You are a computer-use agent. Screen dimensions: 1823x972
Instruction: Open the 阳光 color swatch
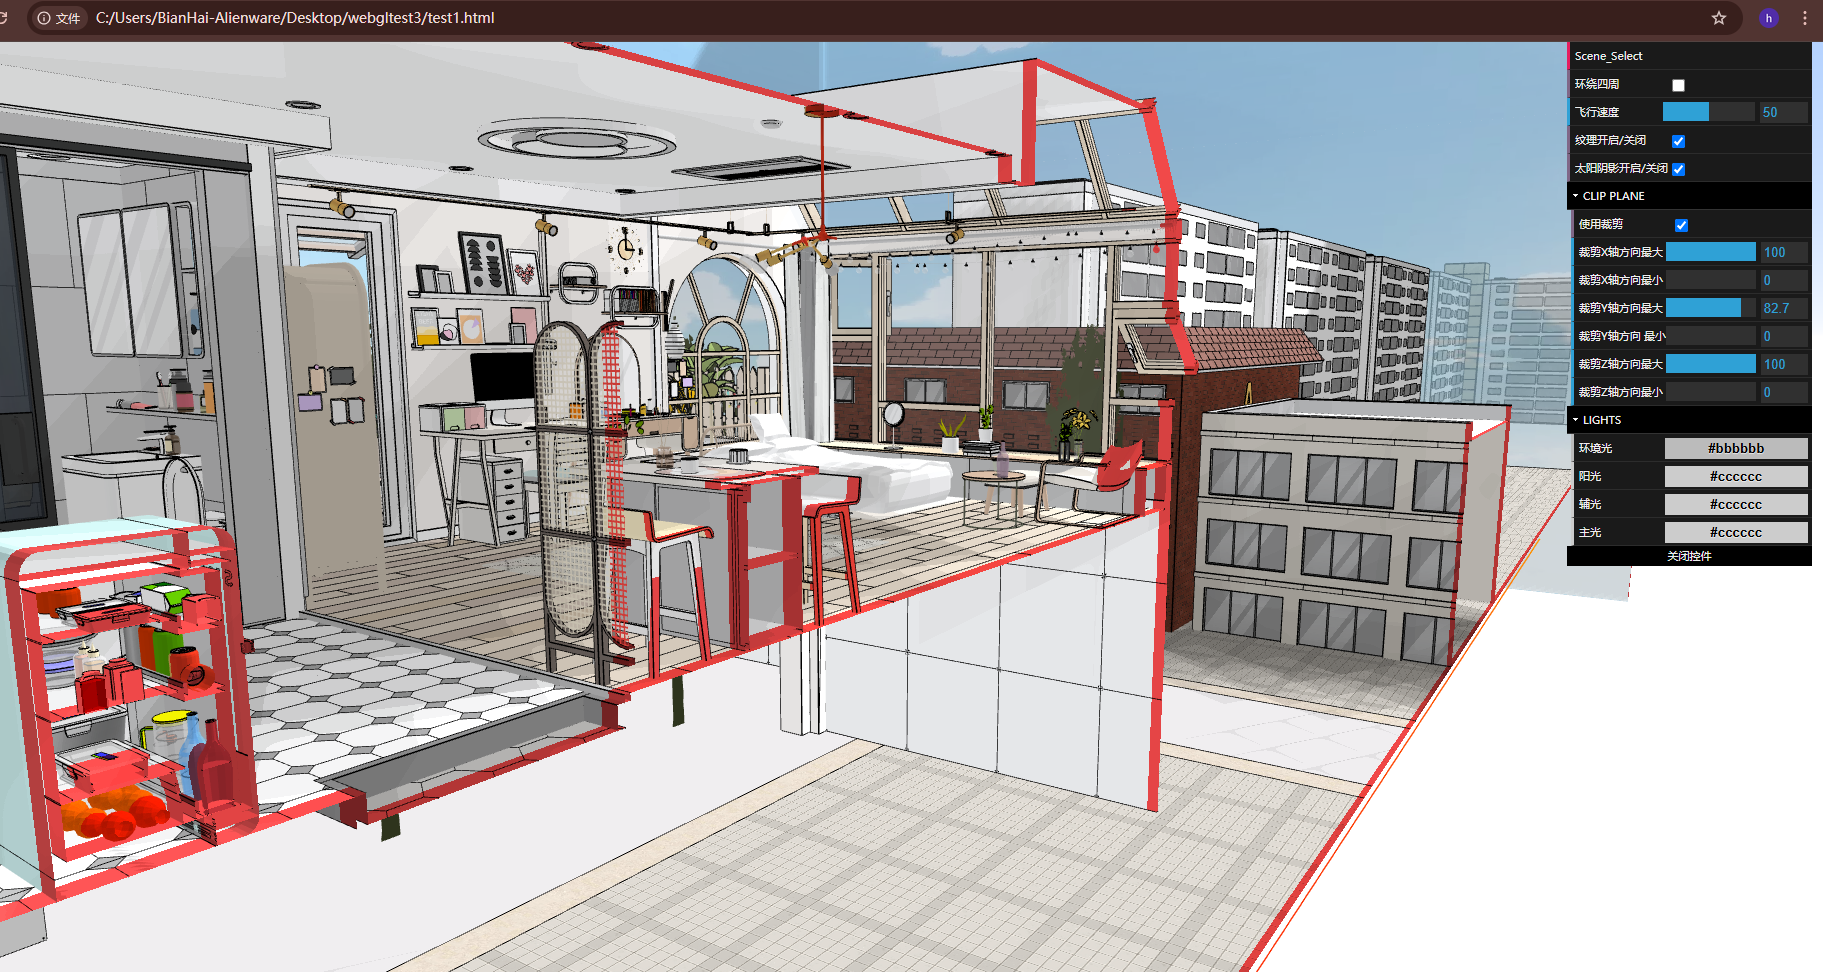(1735, 476)
